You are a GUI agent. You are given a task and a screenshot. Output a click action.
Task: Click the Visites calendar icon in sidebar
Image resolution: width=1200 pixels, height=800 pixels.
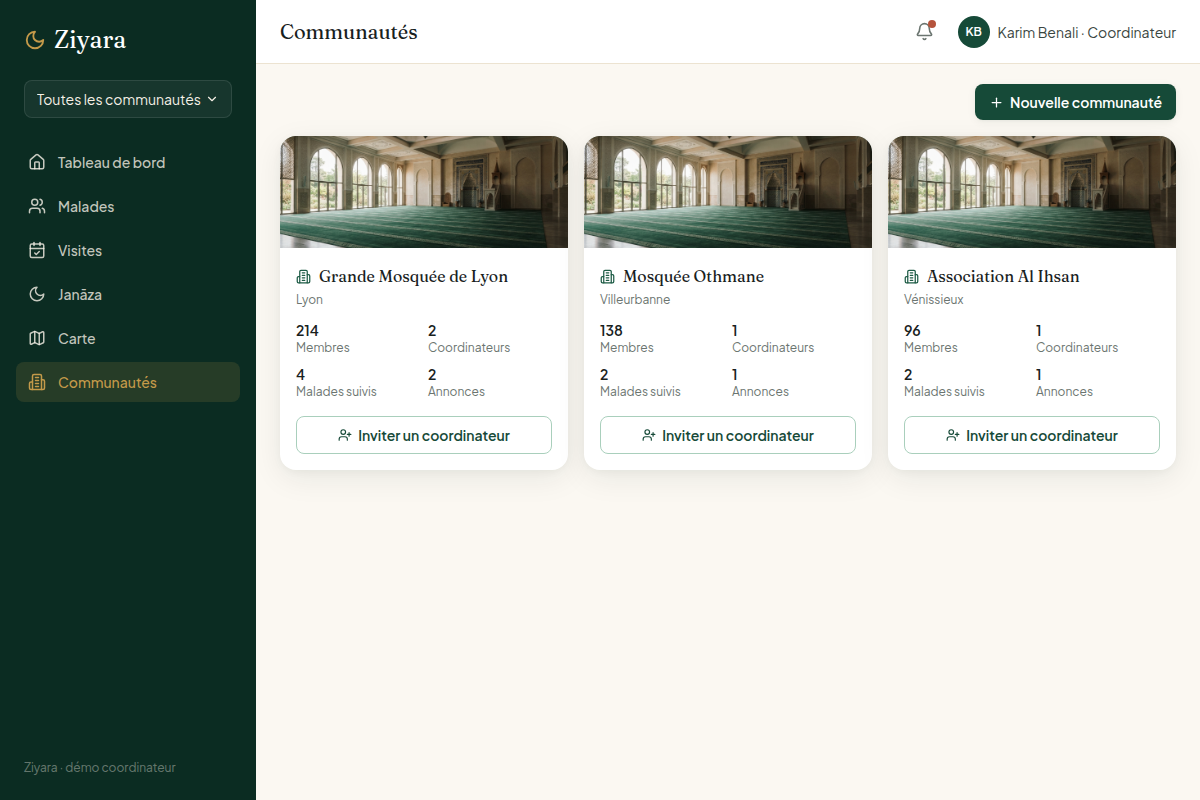[x=37, y=250]
